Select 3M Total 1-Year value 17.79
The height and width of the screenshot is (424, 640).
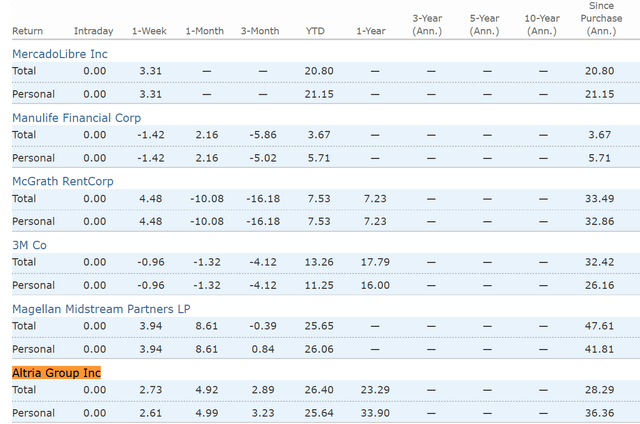tap(375, 262)
